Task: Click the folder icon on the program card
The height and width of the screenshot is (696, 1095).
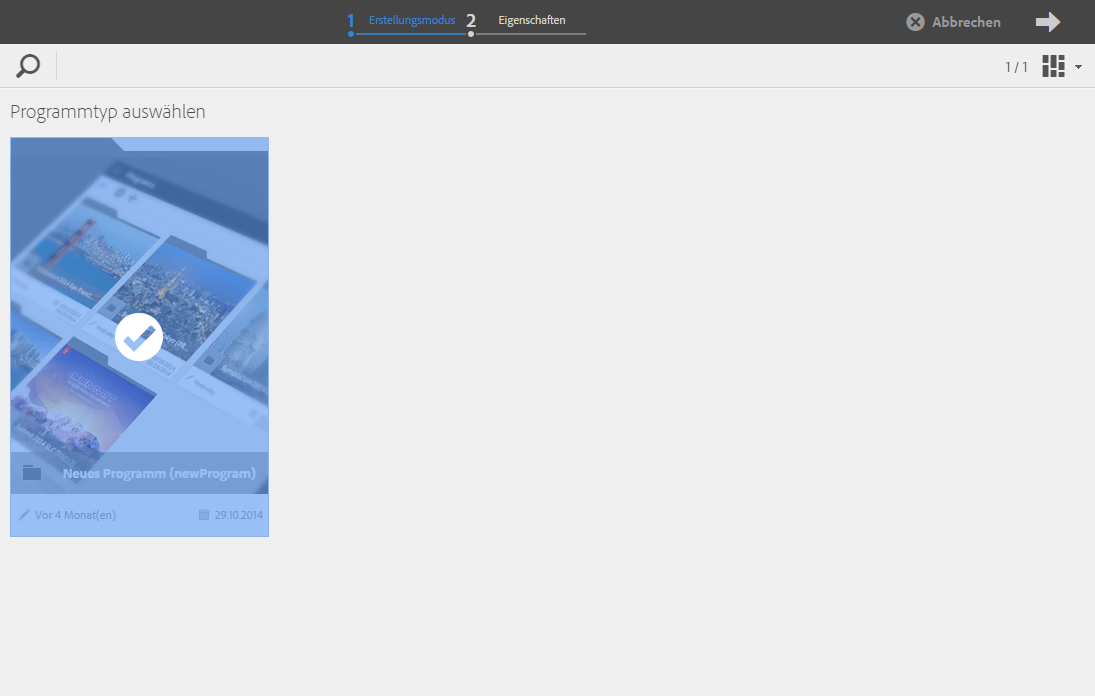Action: (31, 473)
